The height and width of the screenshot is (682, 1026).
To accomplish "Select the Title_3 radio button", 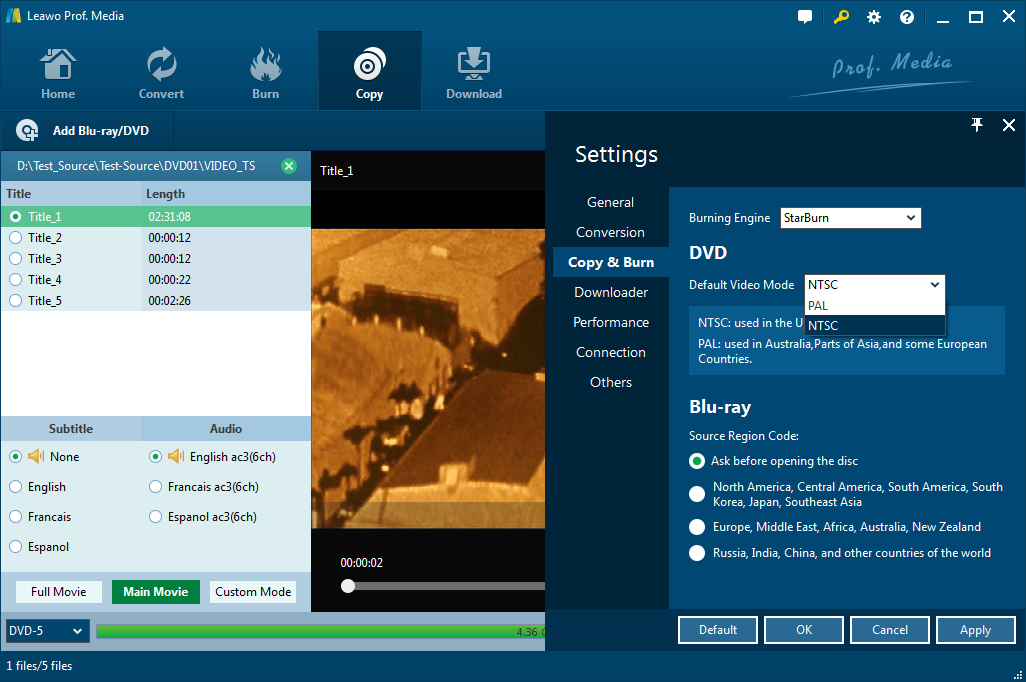I will [x=15, y=259].
